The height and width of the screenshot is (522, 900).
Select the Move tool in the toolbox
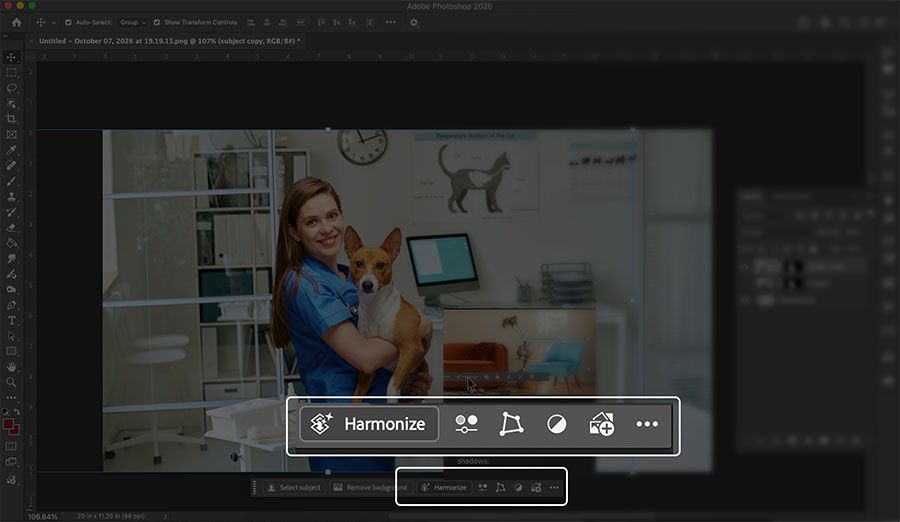click(x=11, y=57)
